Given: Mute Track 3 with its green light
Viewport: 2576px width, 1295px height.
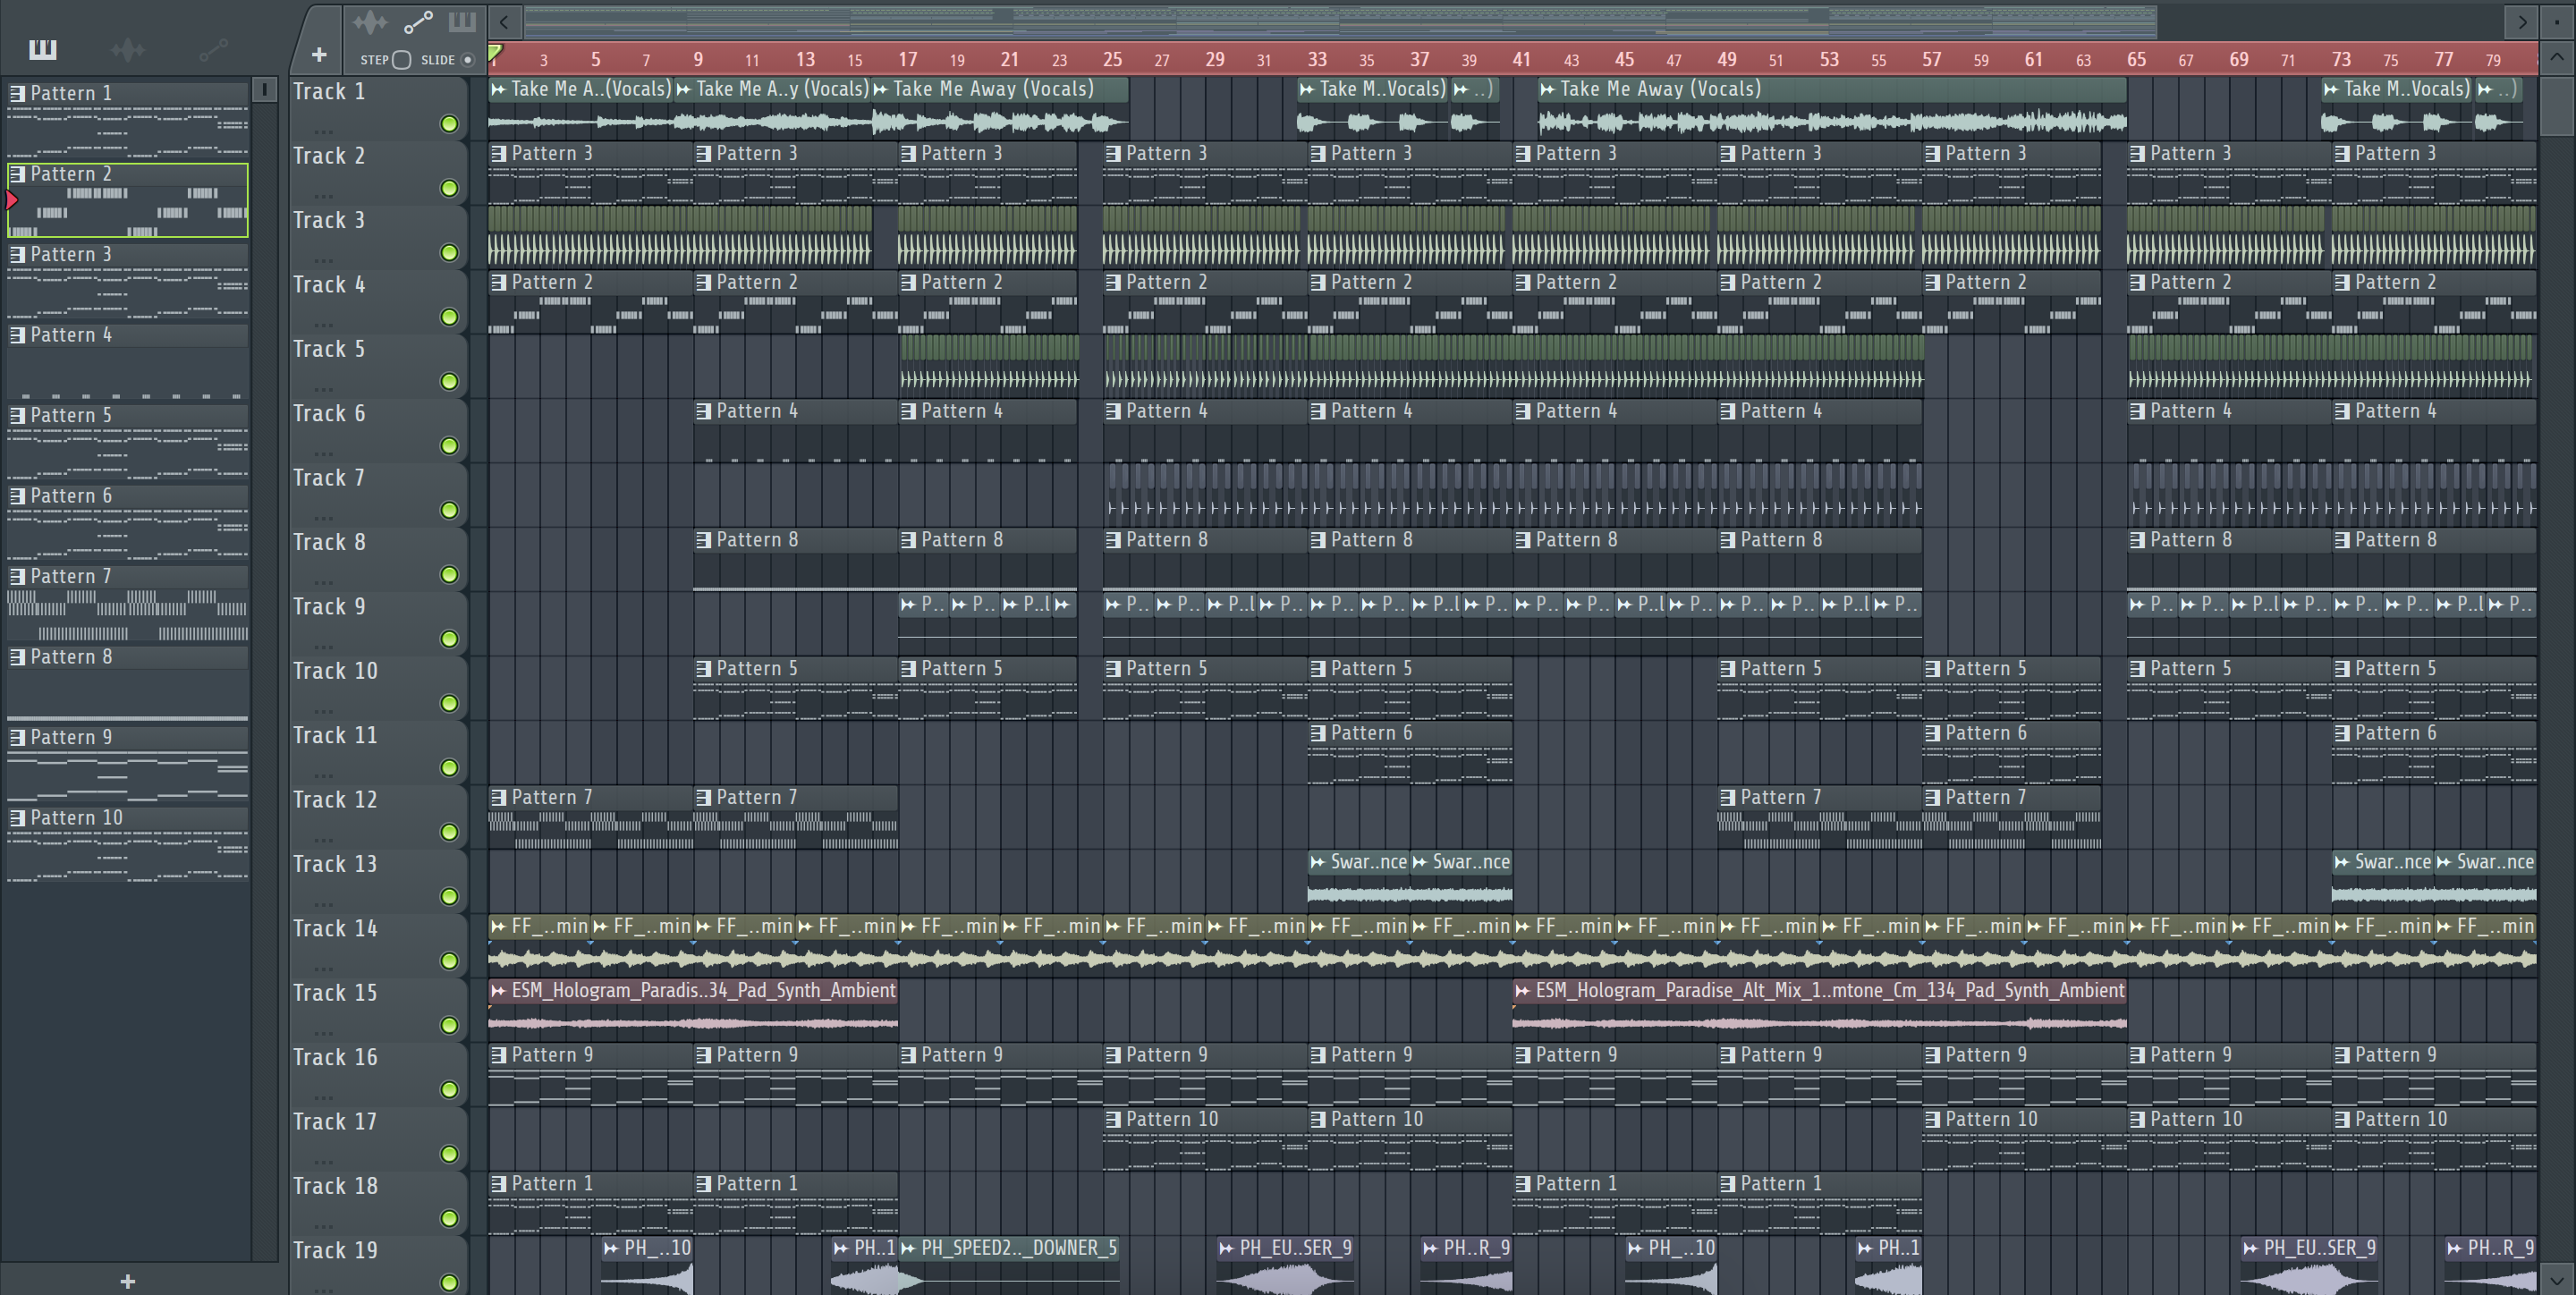Looking at the screenshot, I should [449, 253].
